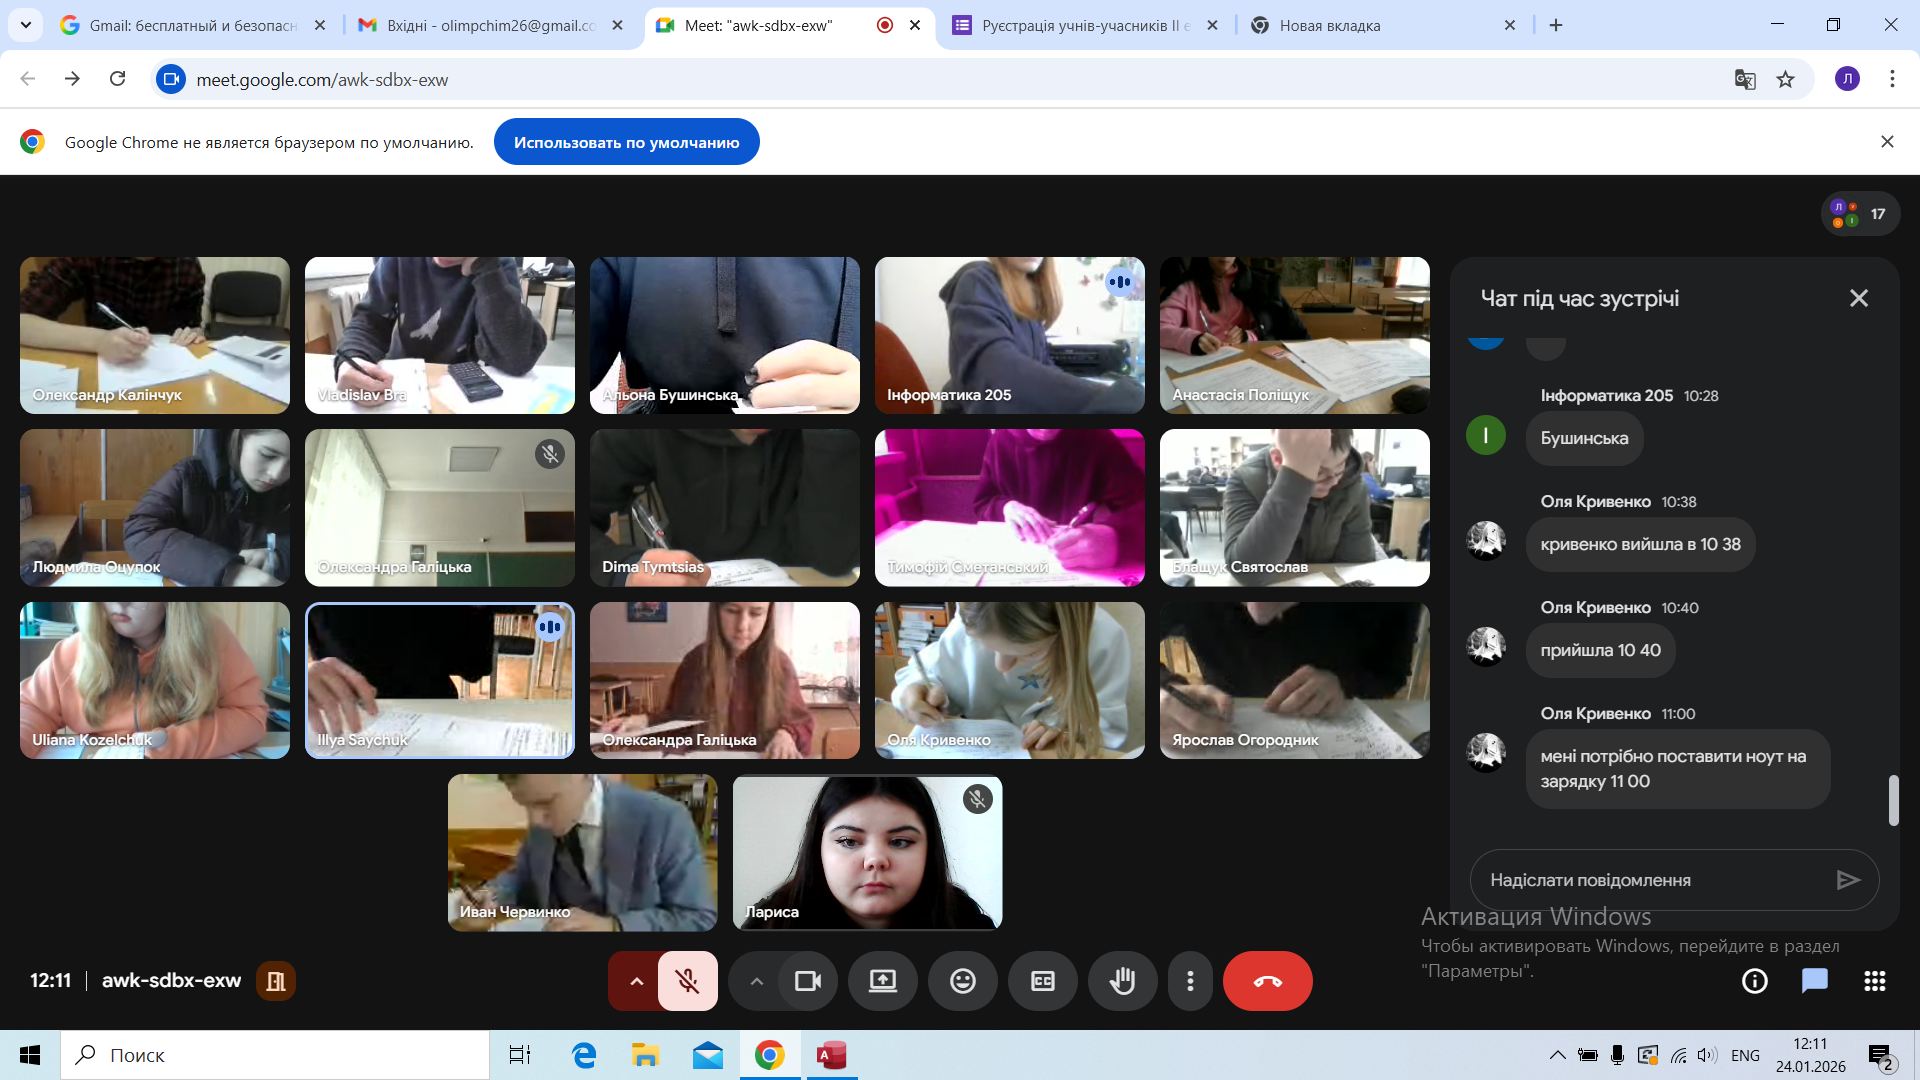1920x1080 pixels.
Task: Click the captions button
Action: coord(1042,981)
